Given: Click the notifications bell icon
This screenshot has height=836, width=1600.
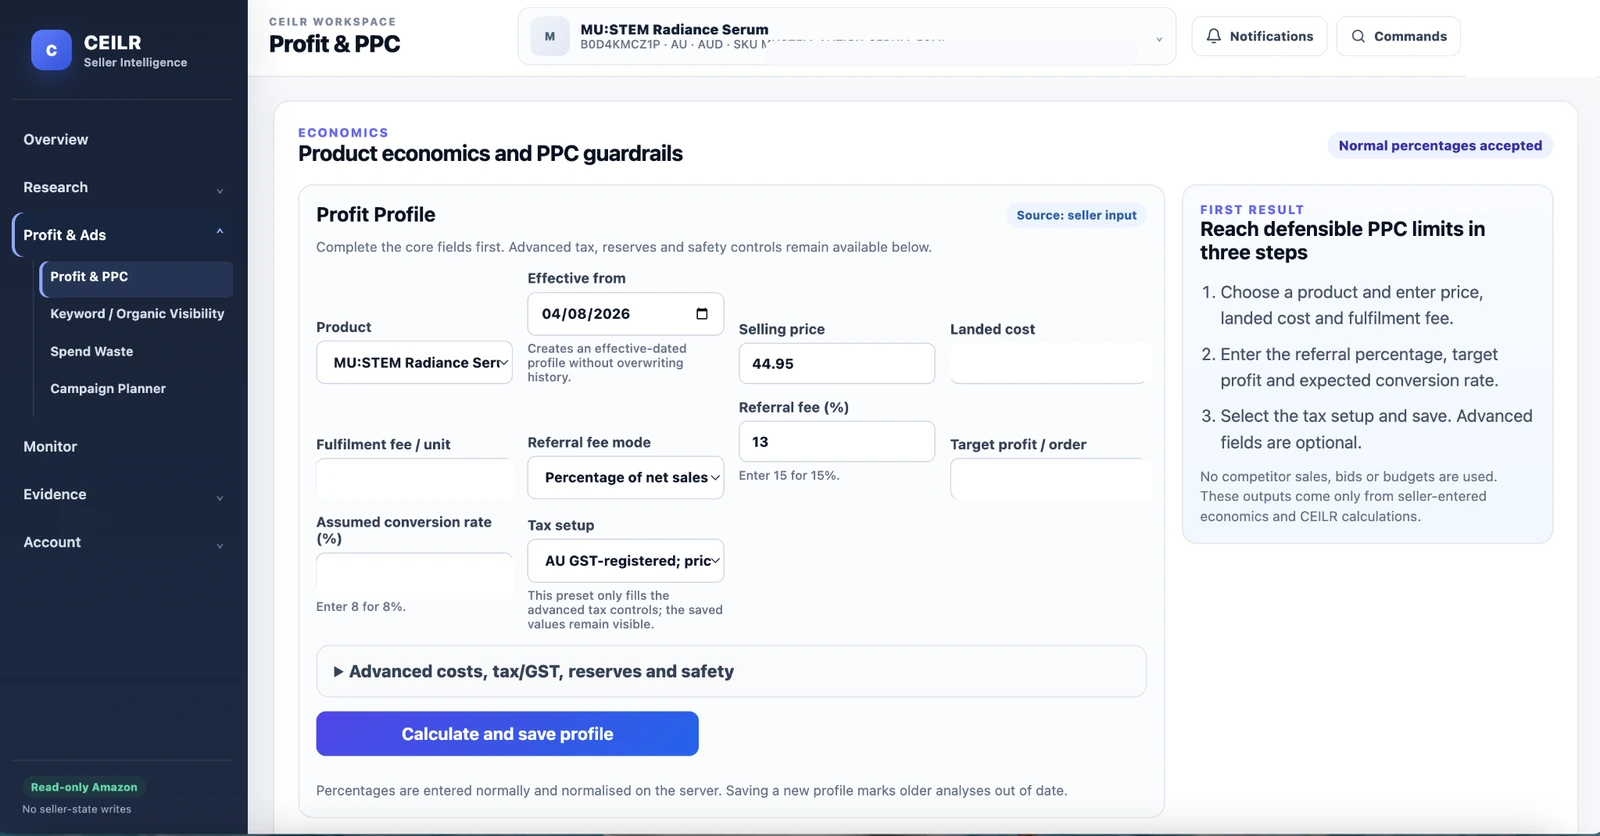Looking at the screenshot, I should click(1213, 36).
